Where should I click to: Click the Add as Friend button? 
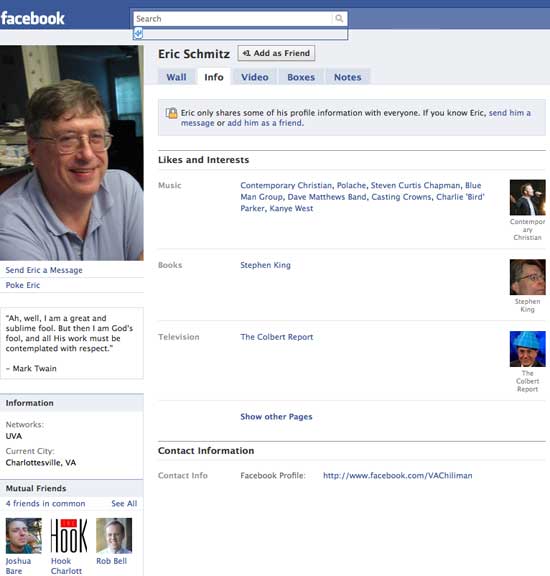pos(276,53)
